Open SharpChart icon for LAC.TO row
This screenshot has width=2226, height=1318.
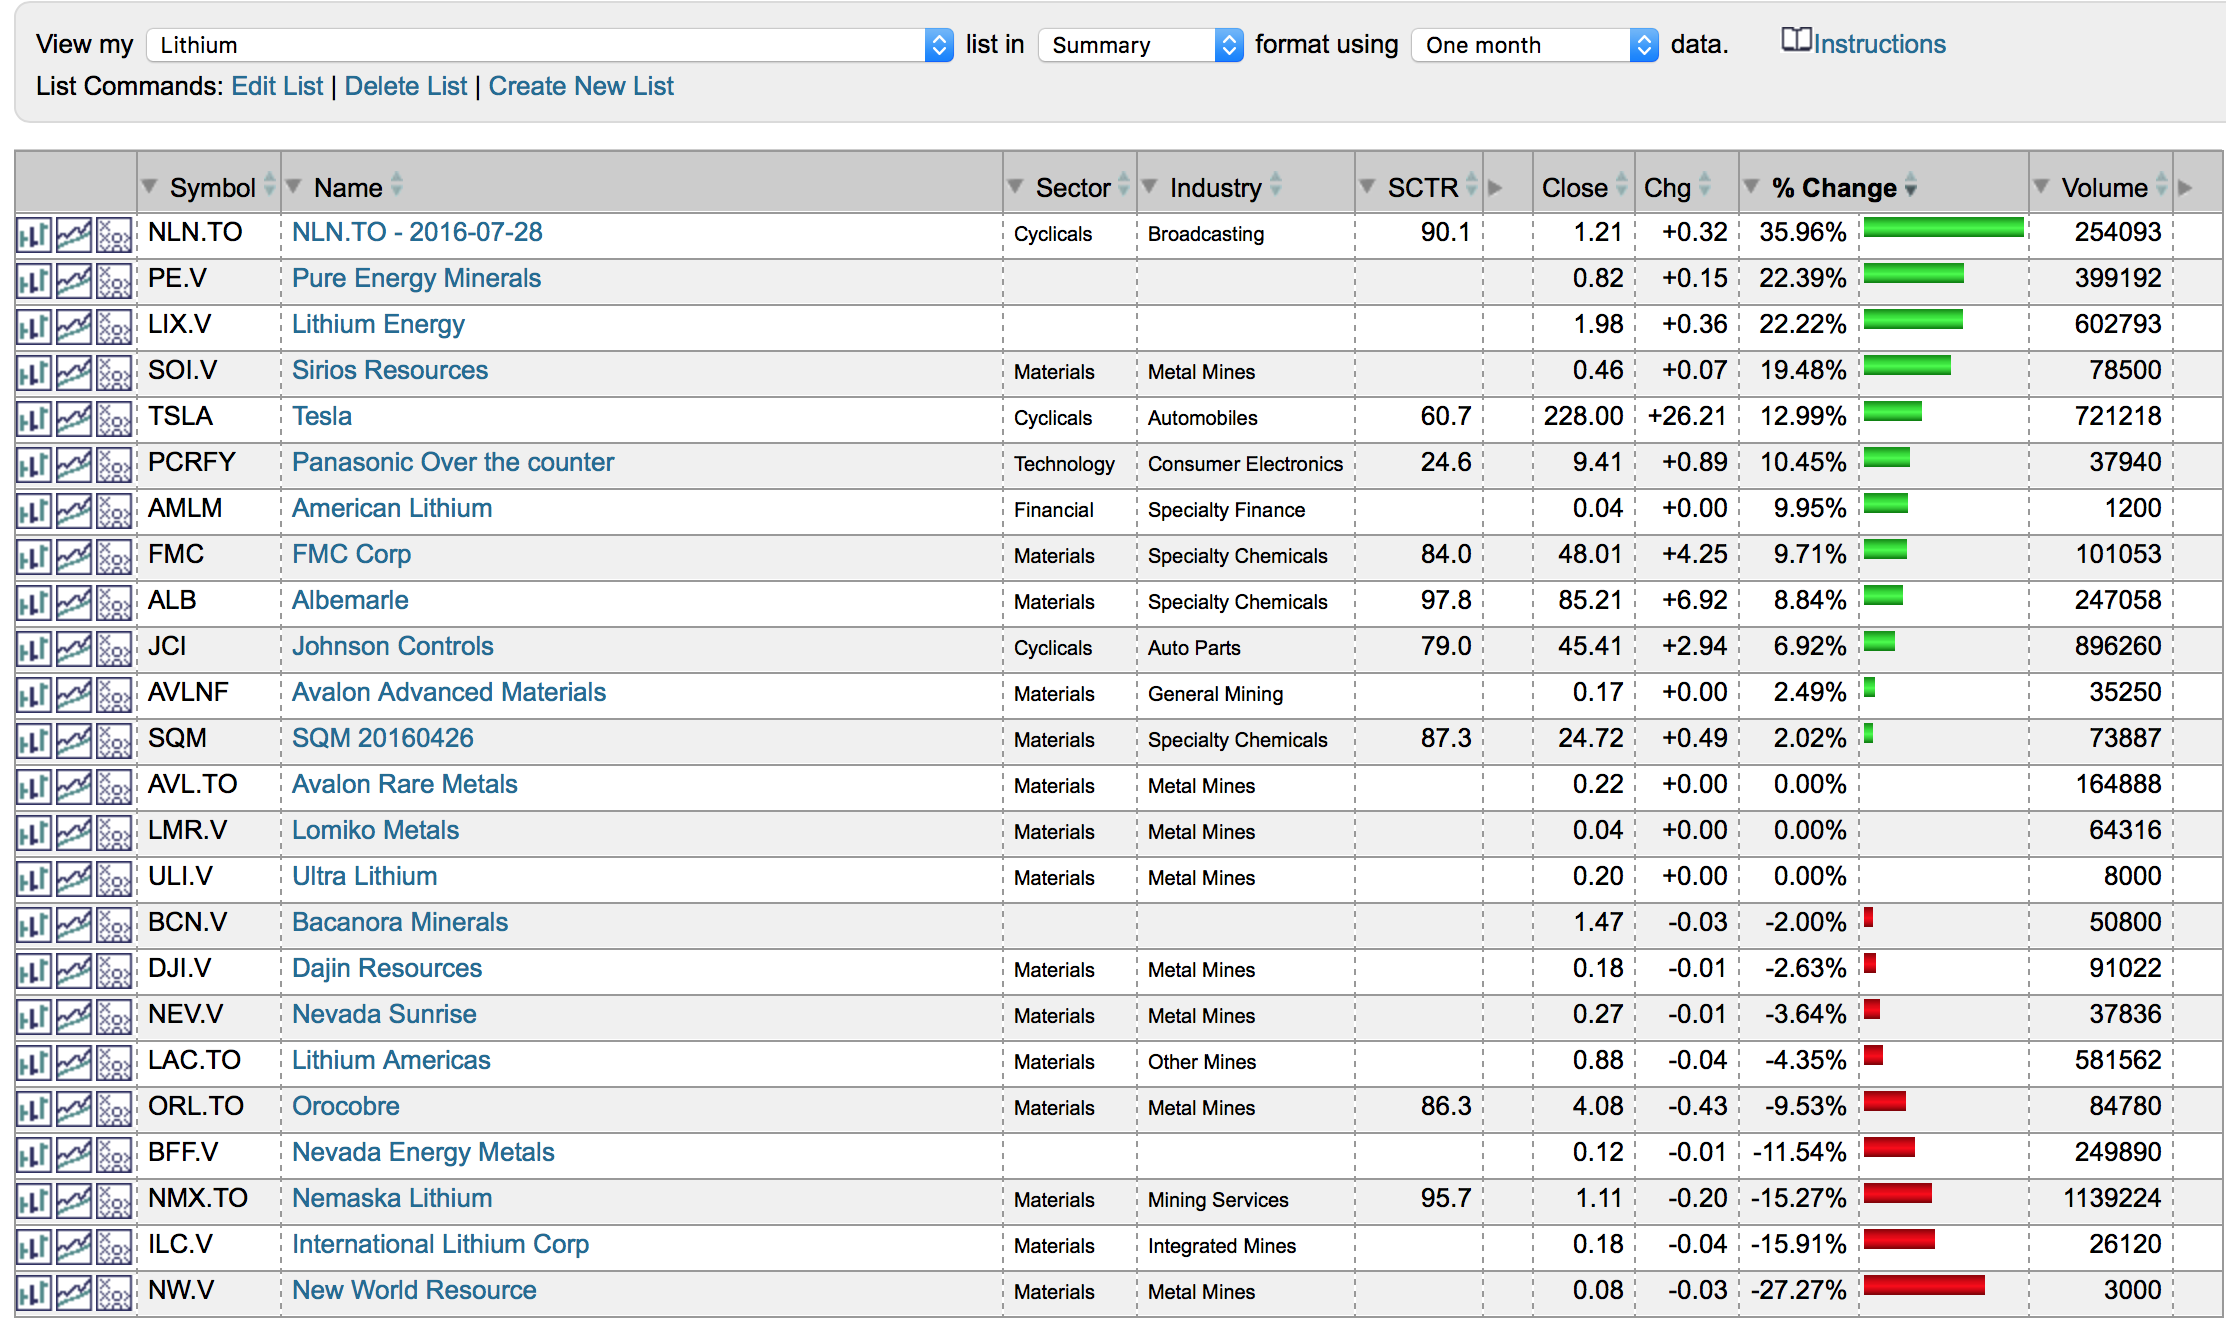(33, 1063)
